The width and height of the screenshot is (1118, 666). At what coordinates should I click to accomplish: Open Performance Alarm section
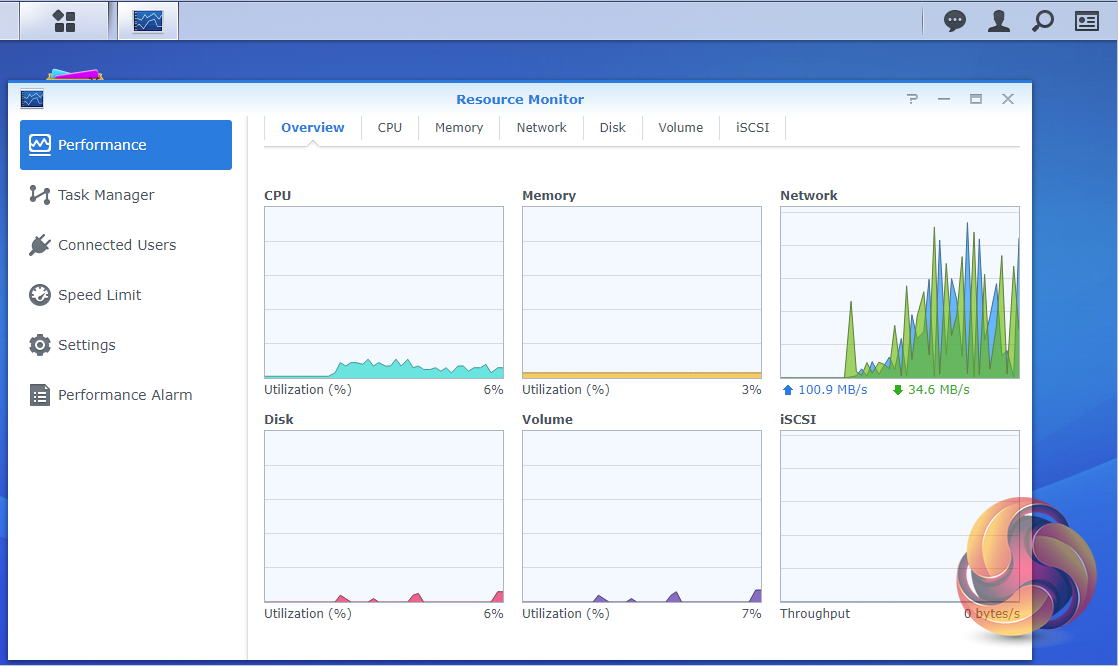point(125,395)
